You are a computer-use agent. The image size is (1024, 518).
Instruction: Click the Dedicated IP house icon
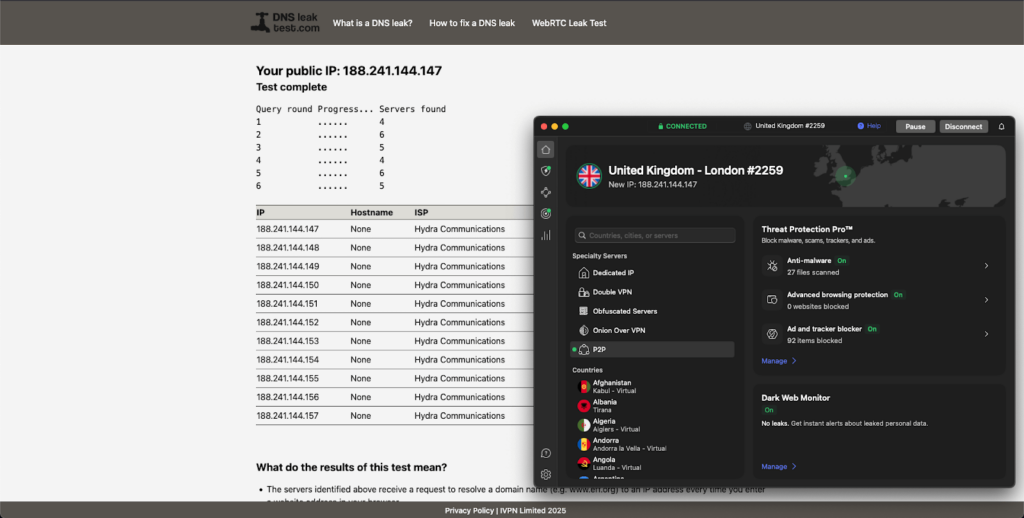click(584, 273)
